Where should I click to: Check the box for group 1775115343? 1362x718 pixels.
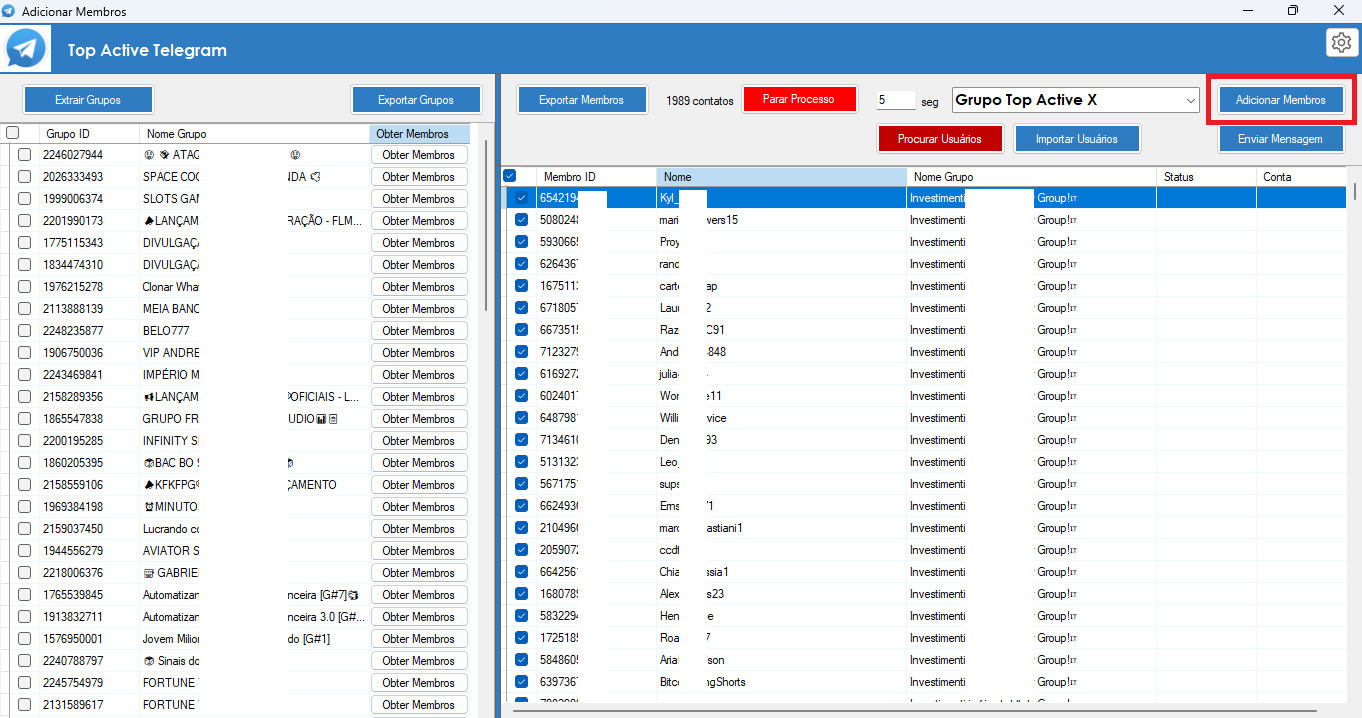pyautogui.click(x=24, y=243)
